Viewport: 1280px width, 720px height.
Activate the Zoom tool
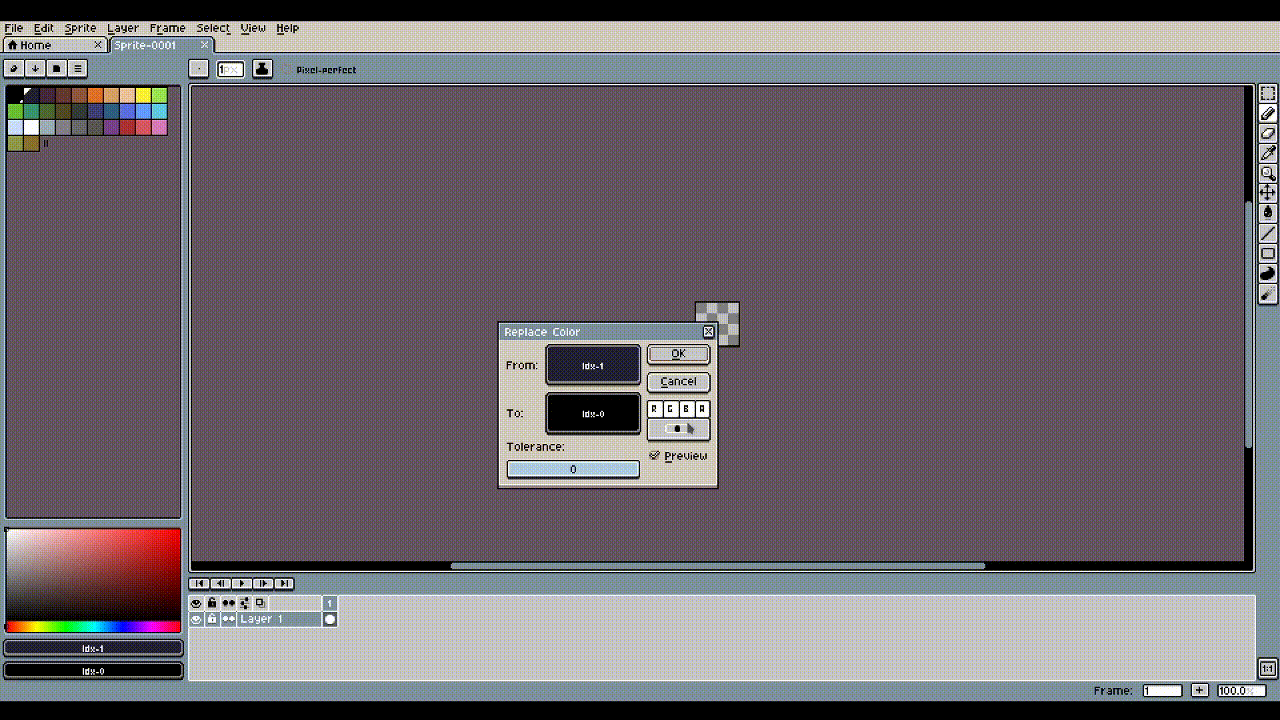pos(1268,174)
